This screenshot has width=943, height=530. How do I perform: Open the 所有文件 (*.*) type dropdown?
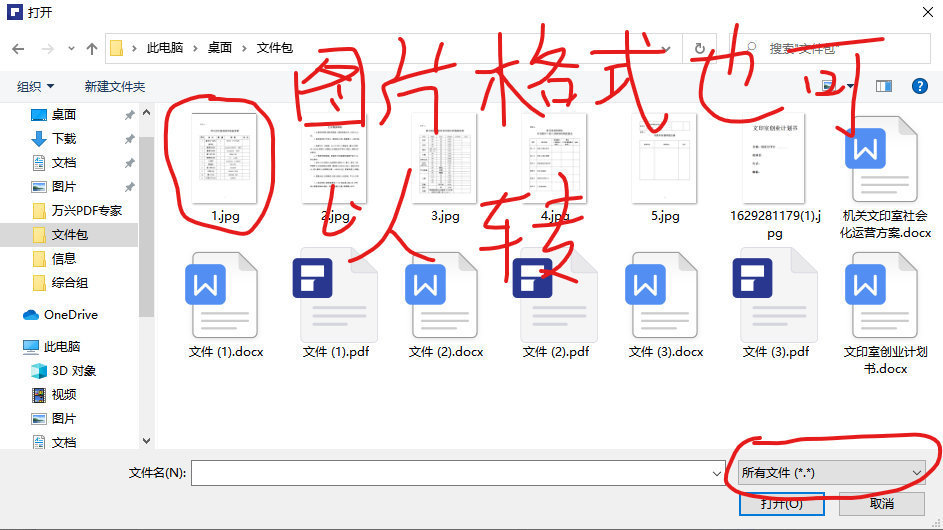click(x=832, y=473)
